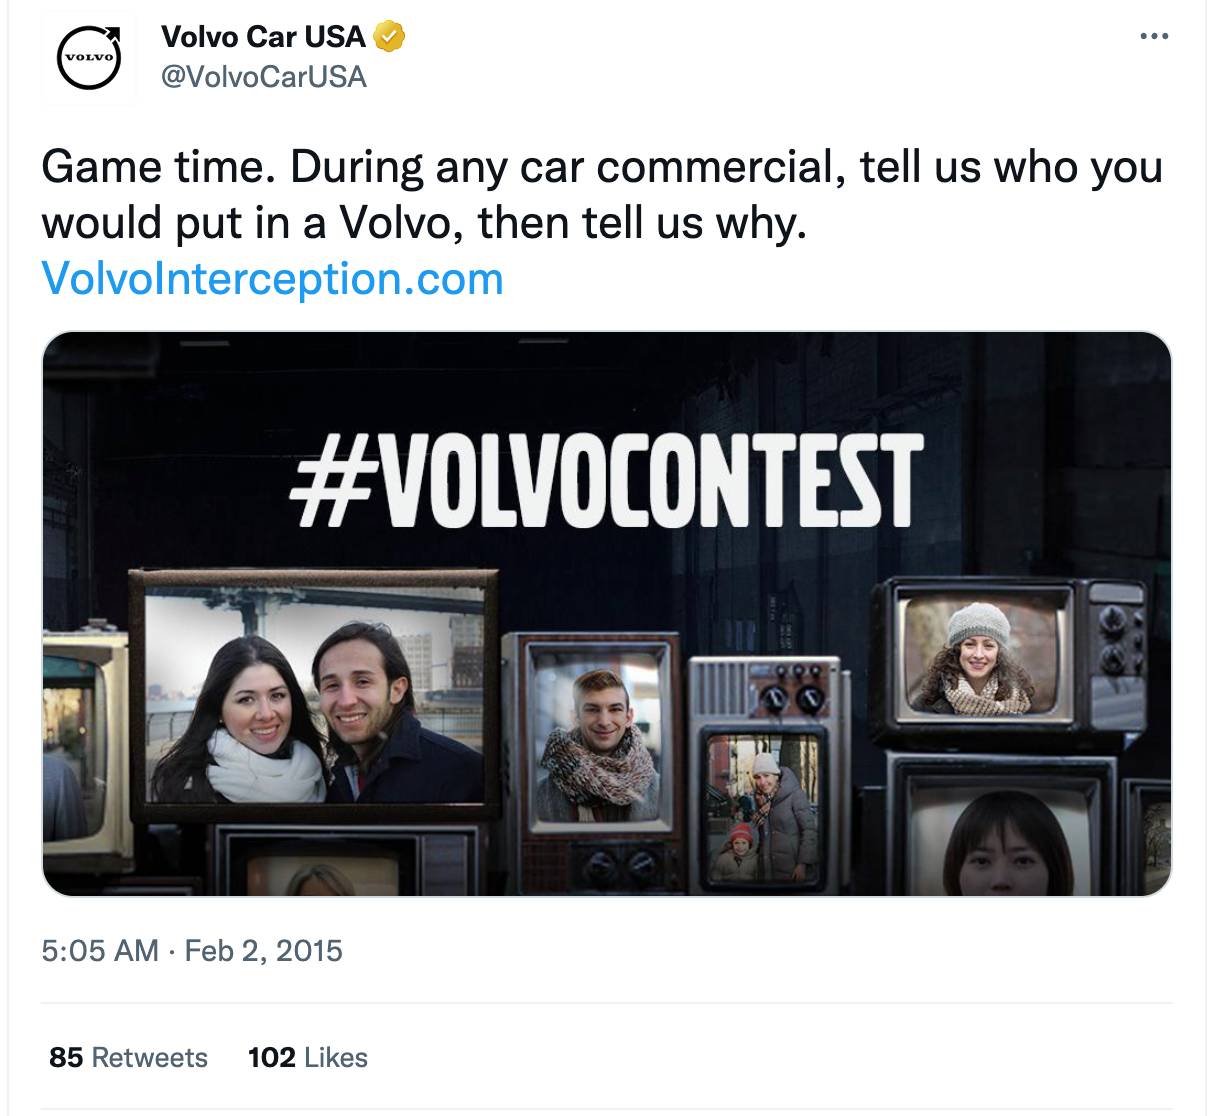Click the tweet text about car commercials
The image size is (1214, 1116).
tap(602, 194)
